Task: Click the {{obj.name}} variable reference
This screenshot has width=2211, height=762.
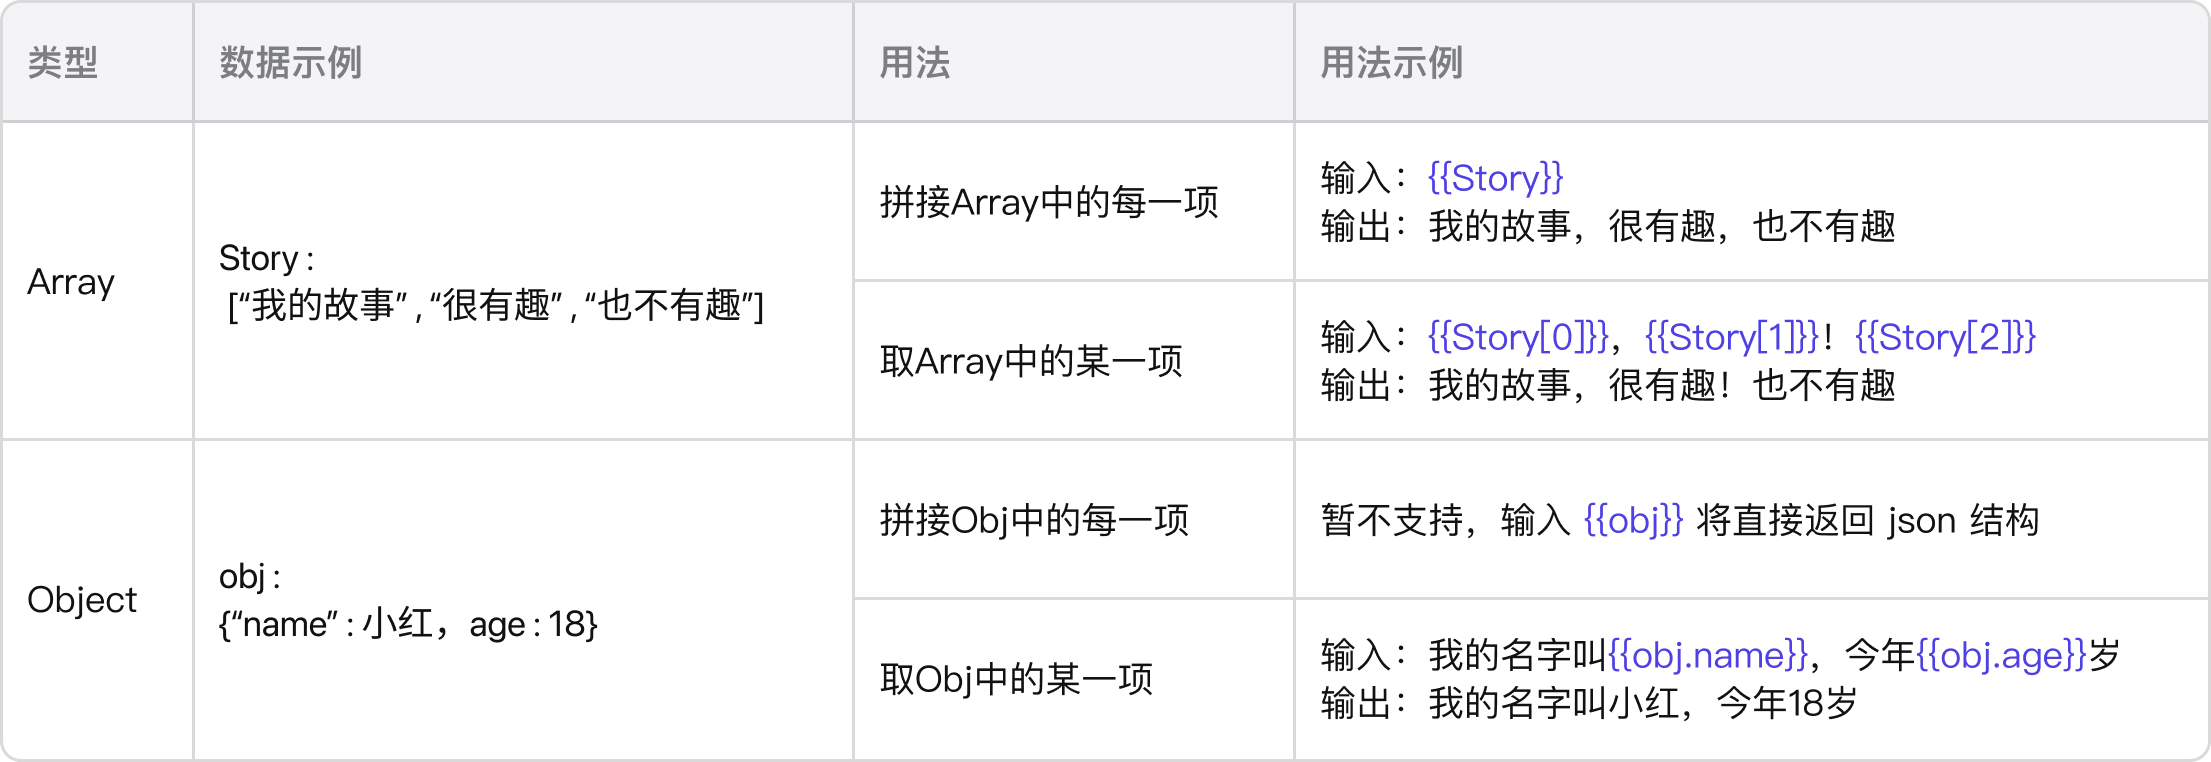Action: 1708,655
